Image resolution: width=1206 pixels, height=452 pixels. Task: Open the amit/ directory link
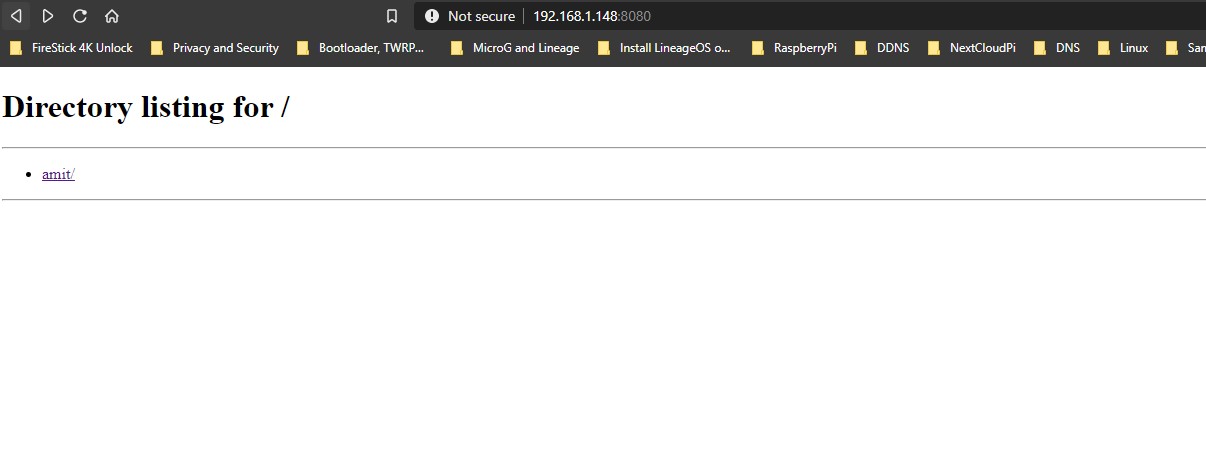coord(58,174)
